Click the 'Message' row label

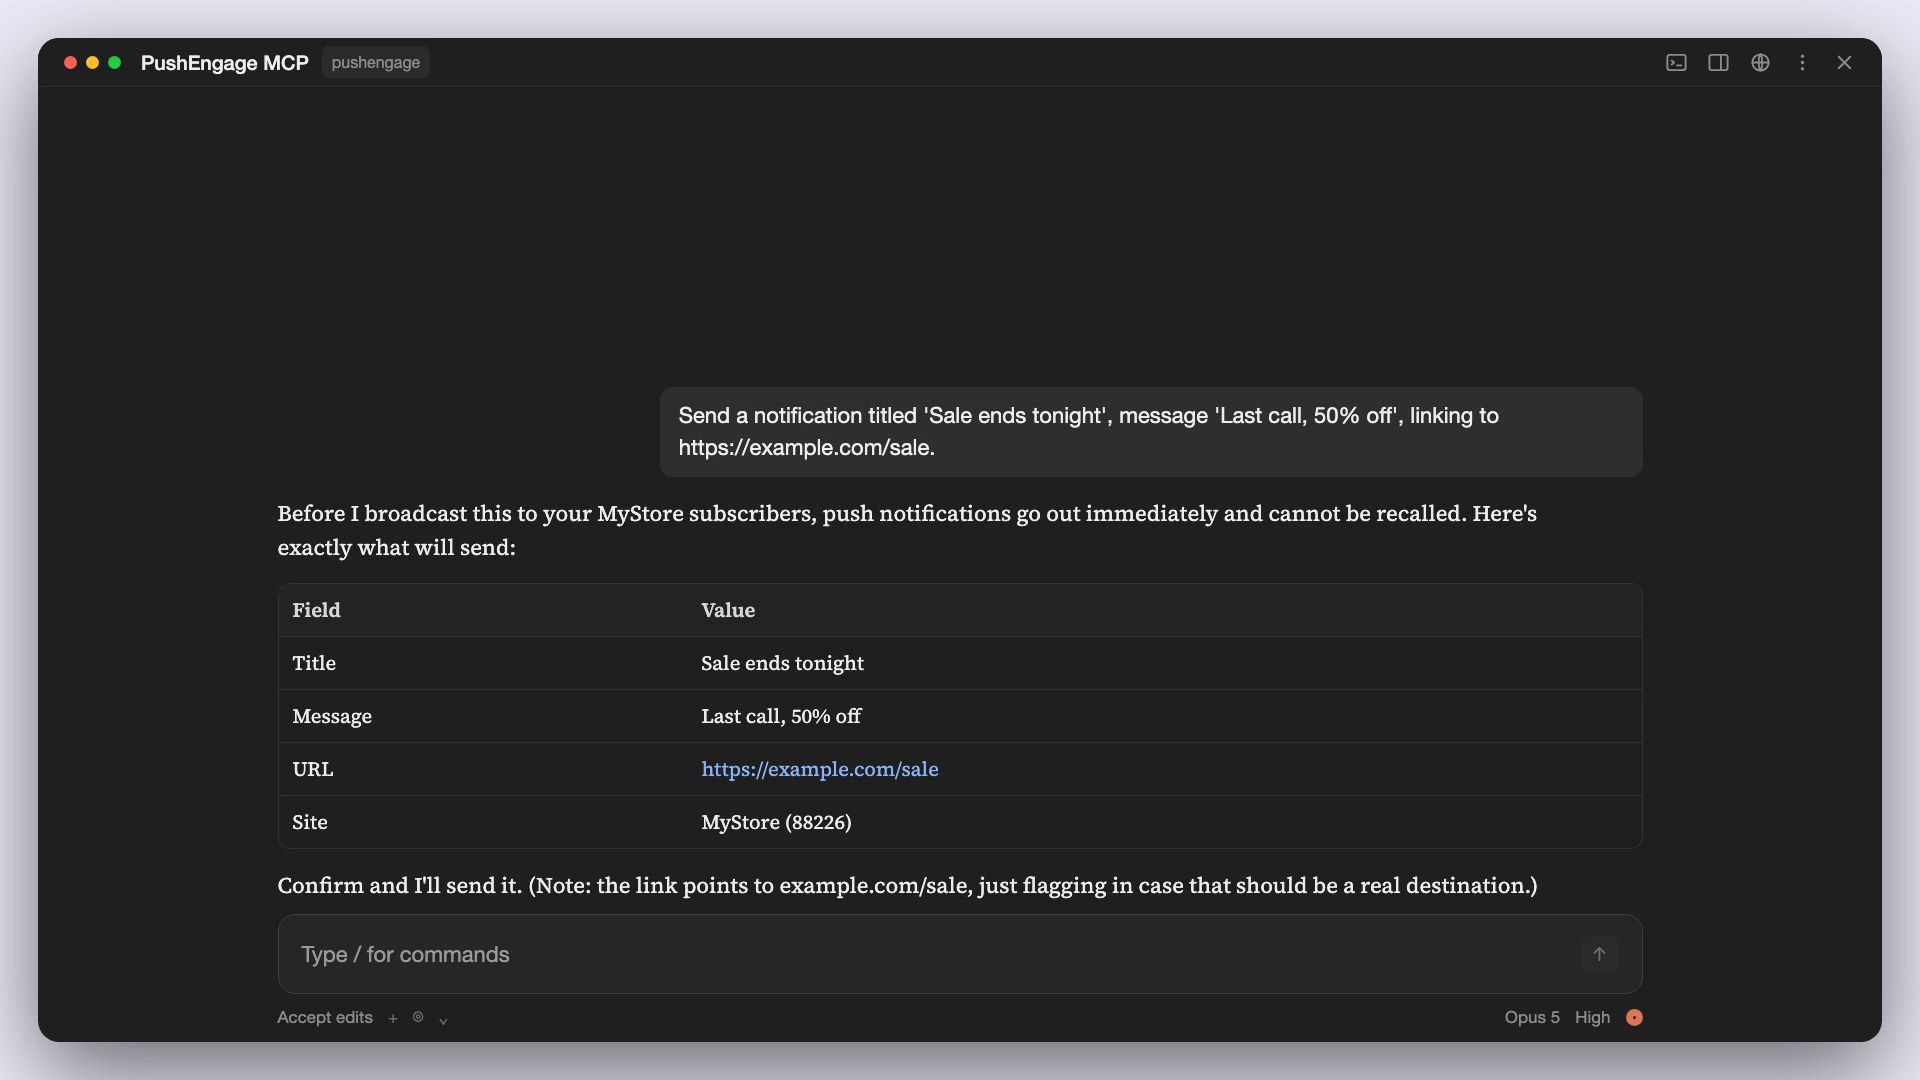click(331, 716)
